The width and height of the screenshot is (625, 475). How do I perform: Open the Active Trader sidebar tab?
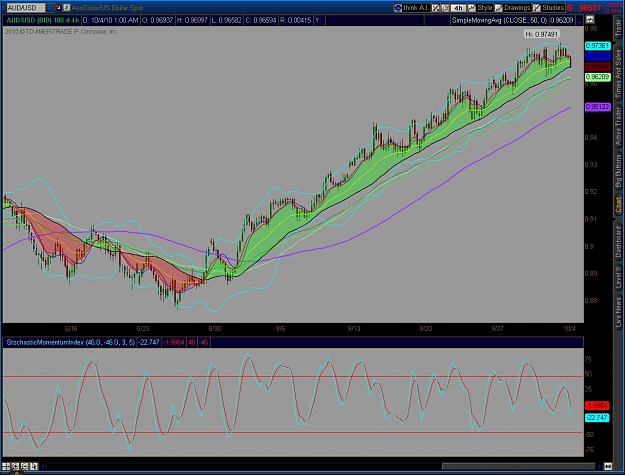click(x=618, y=126)
